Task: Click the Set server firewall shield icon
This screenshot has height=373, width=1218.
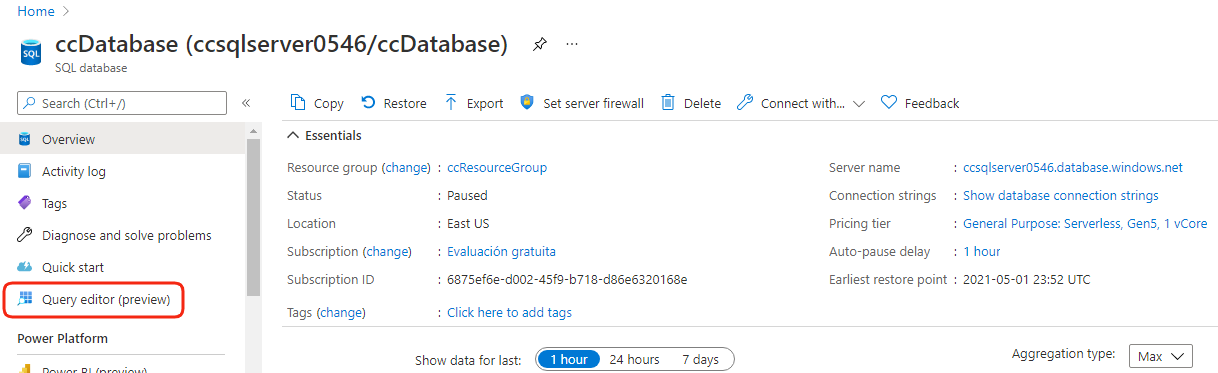Action: click(527, 103)
